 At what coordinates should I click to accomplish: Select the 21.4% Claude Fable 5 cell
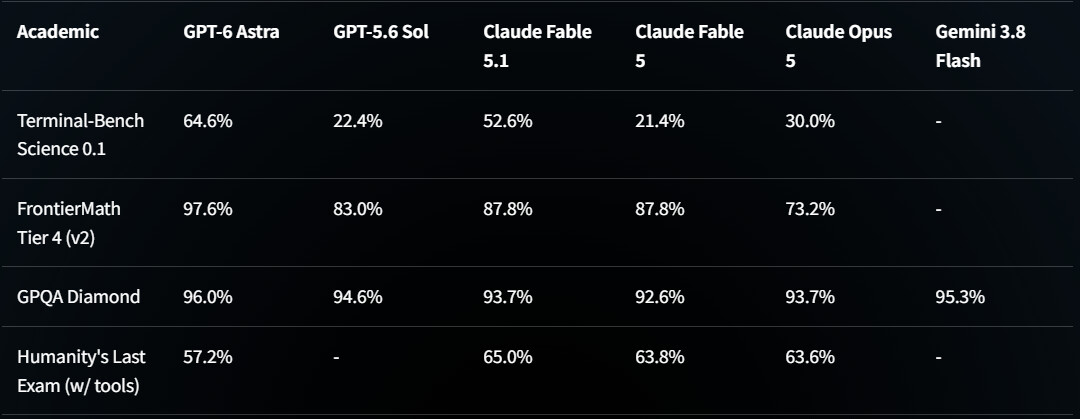660,121
